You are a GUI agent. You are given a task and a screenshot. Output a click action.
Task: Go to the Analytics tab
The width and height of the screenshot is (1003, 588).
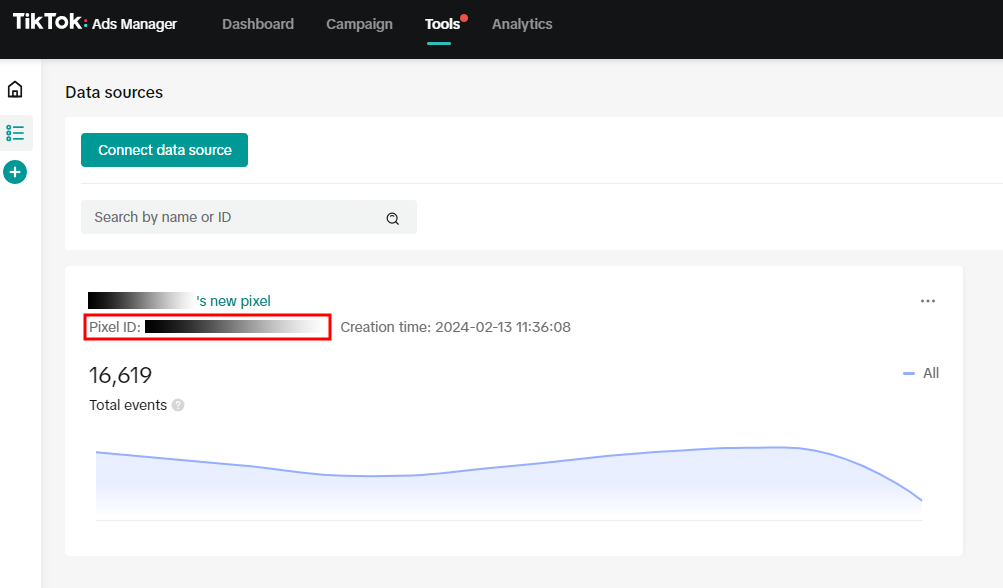522,24
